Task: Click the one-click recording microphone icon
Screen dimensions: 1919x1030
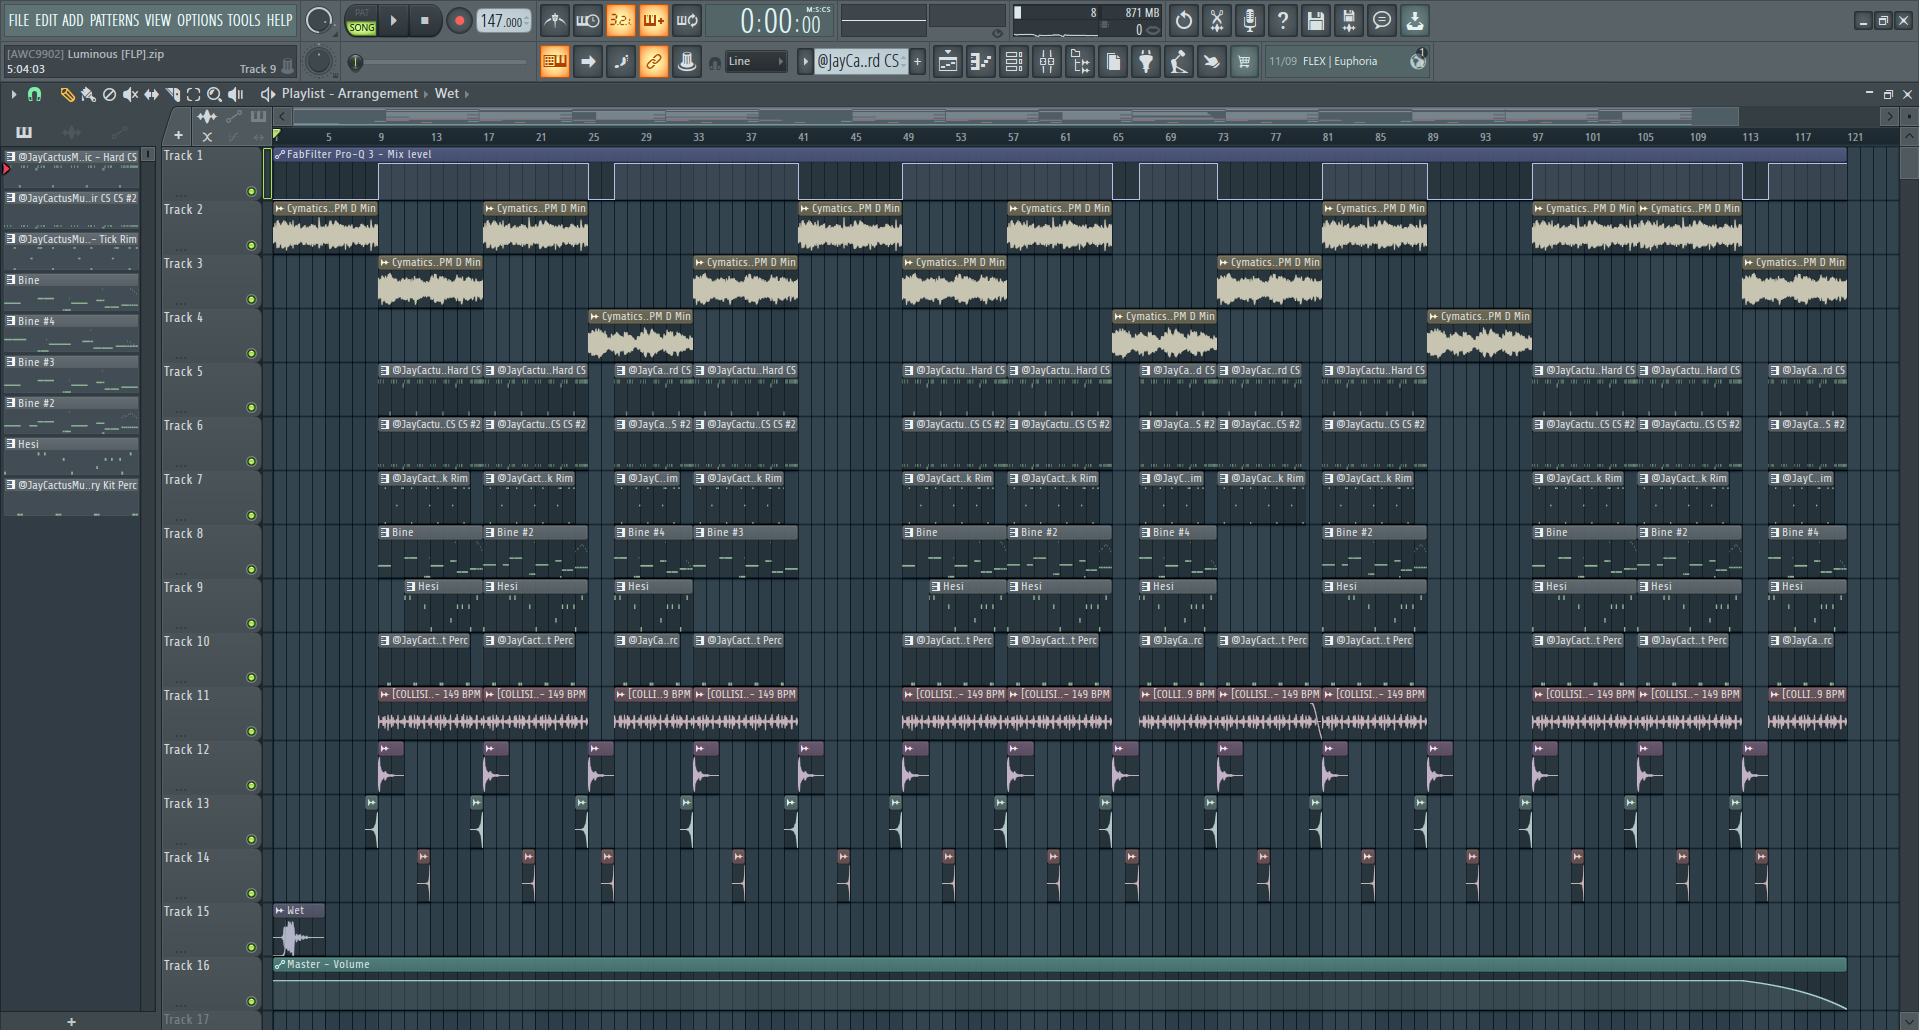Action: (x=1250, y=20)
